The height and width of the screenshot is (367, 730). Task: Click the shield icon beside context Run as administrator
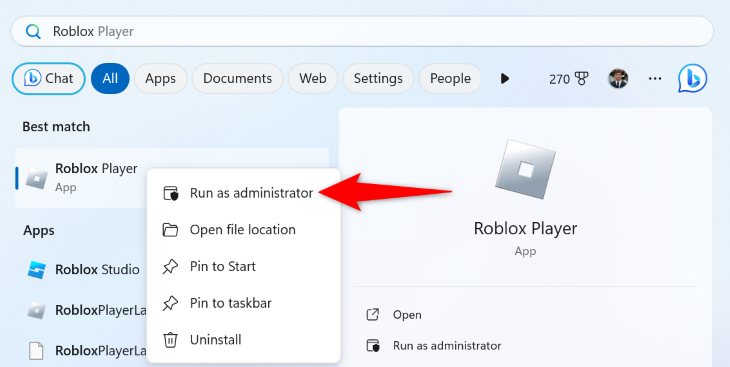coord(170,193)
